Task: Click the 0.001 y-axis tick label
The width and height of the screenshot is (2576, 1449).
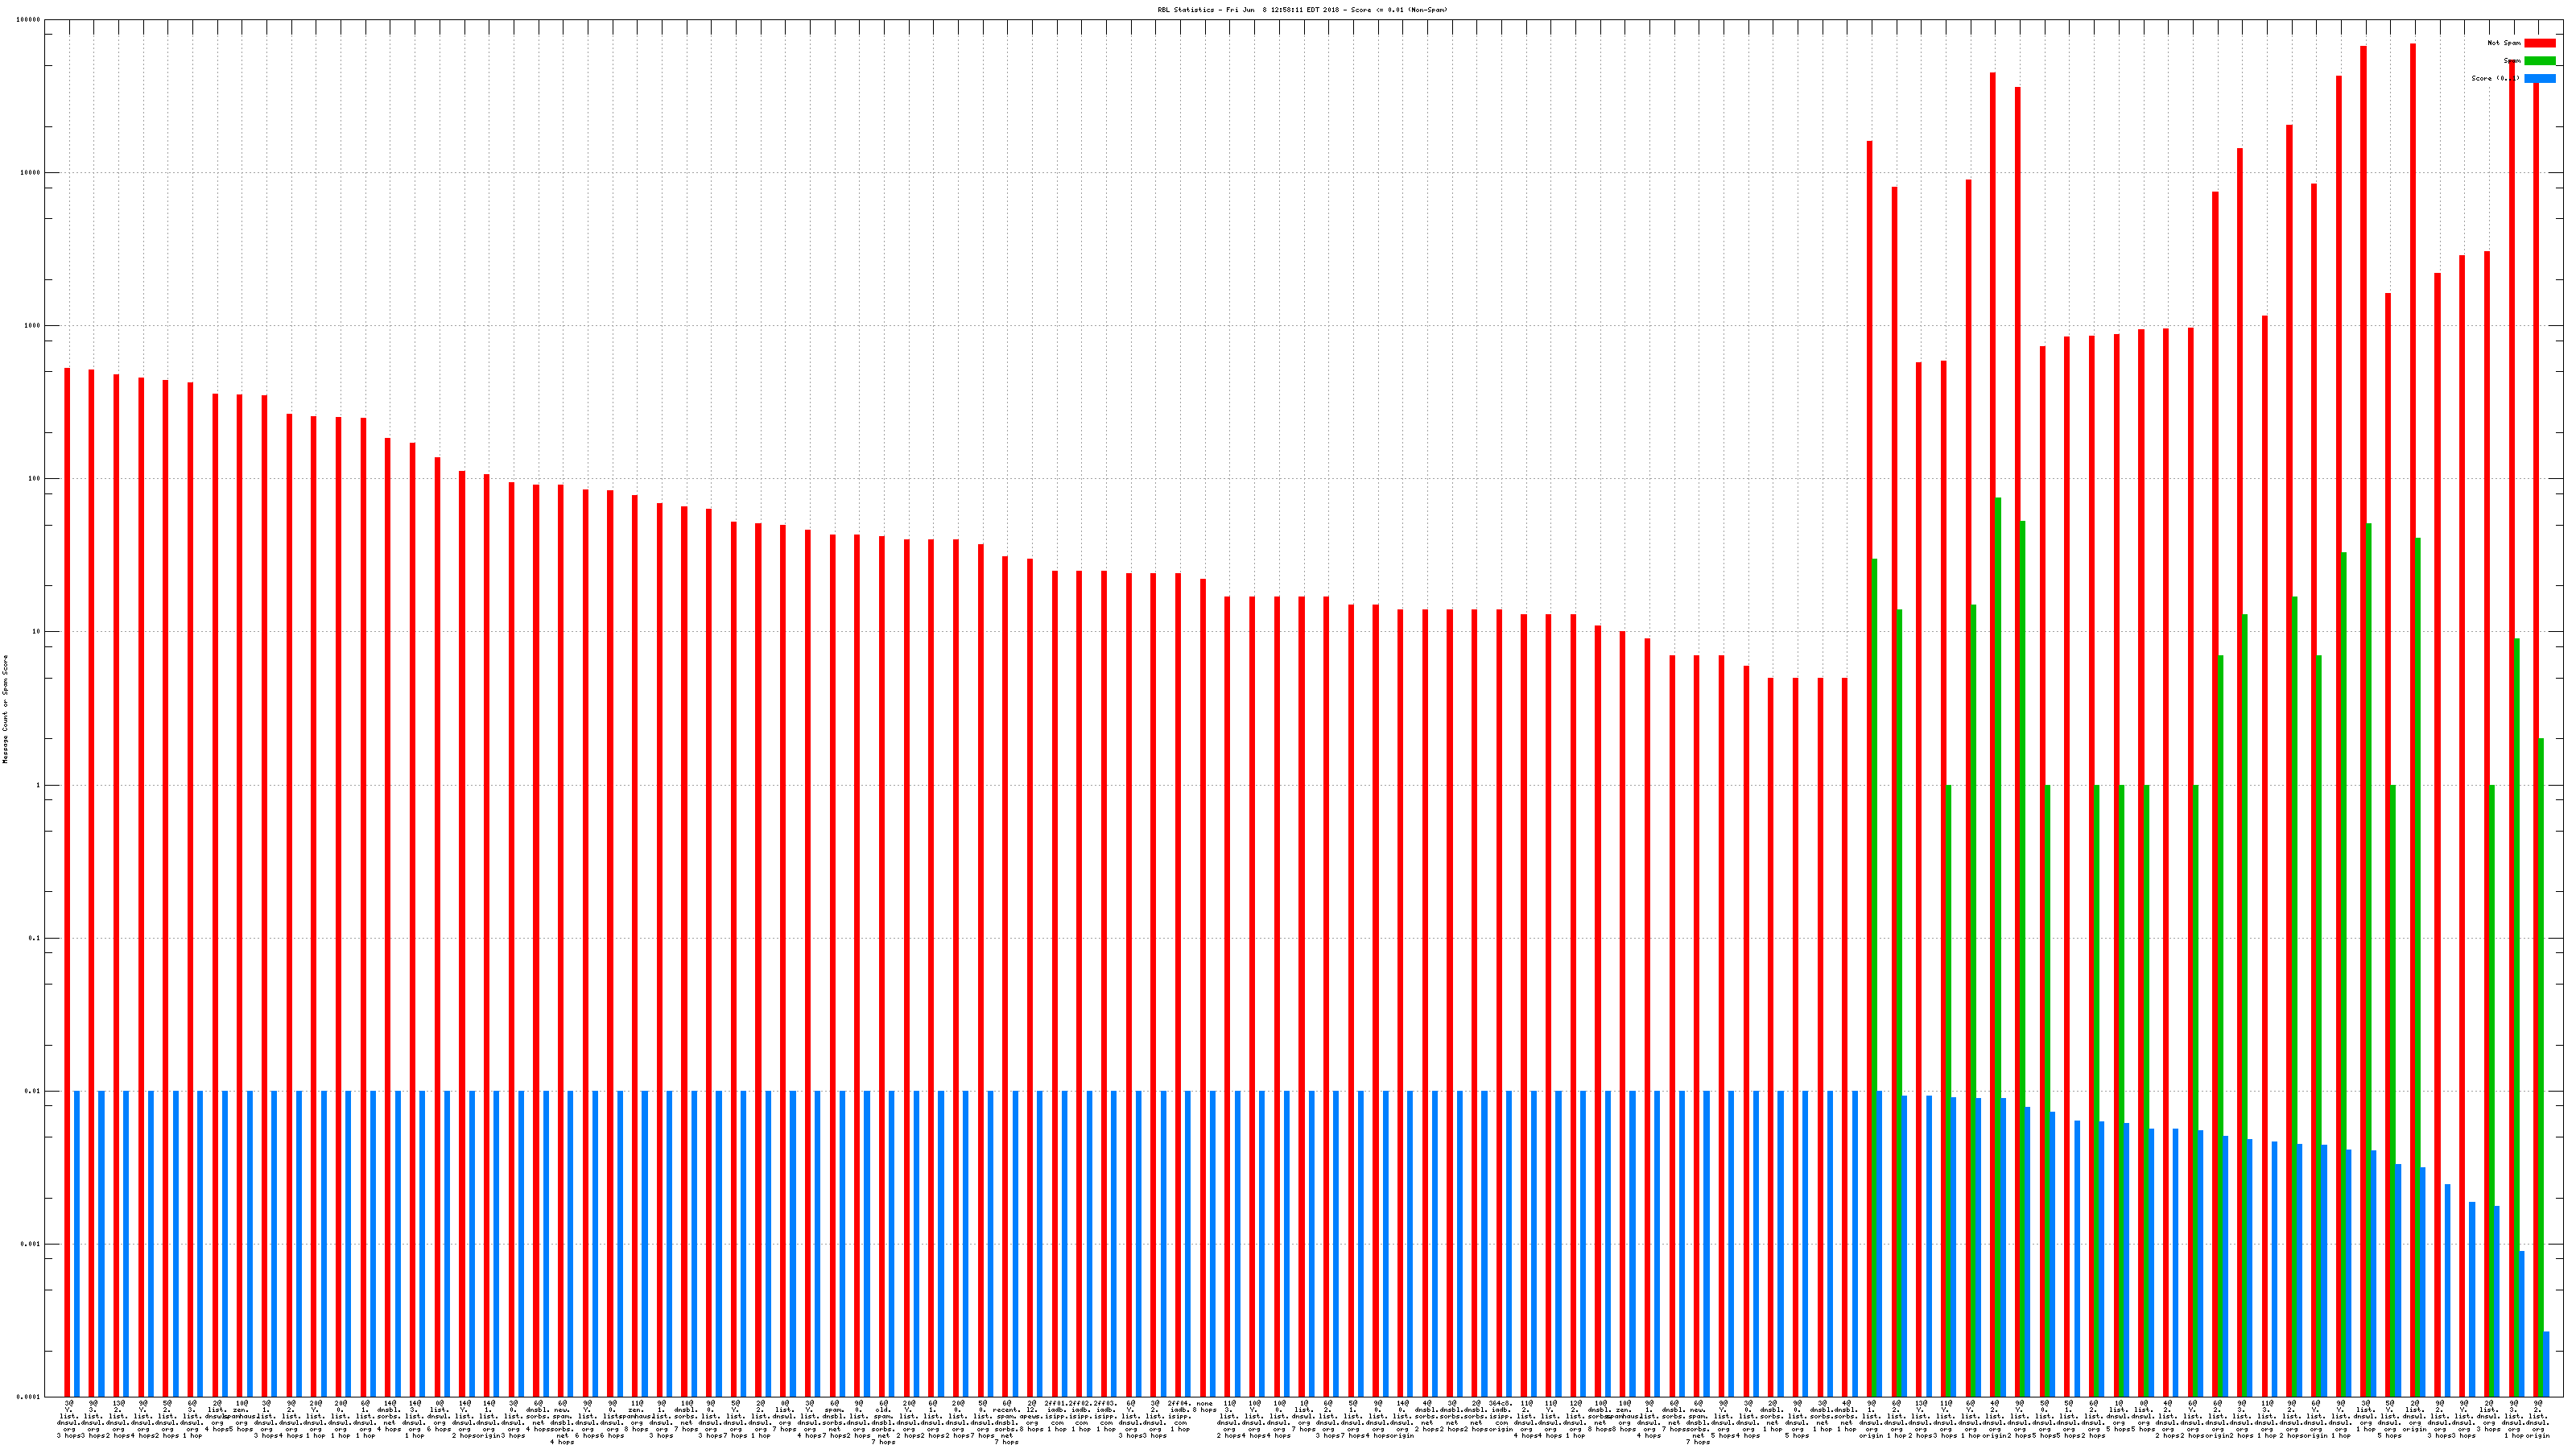Action: [x=31, y=1244]
